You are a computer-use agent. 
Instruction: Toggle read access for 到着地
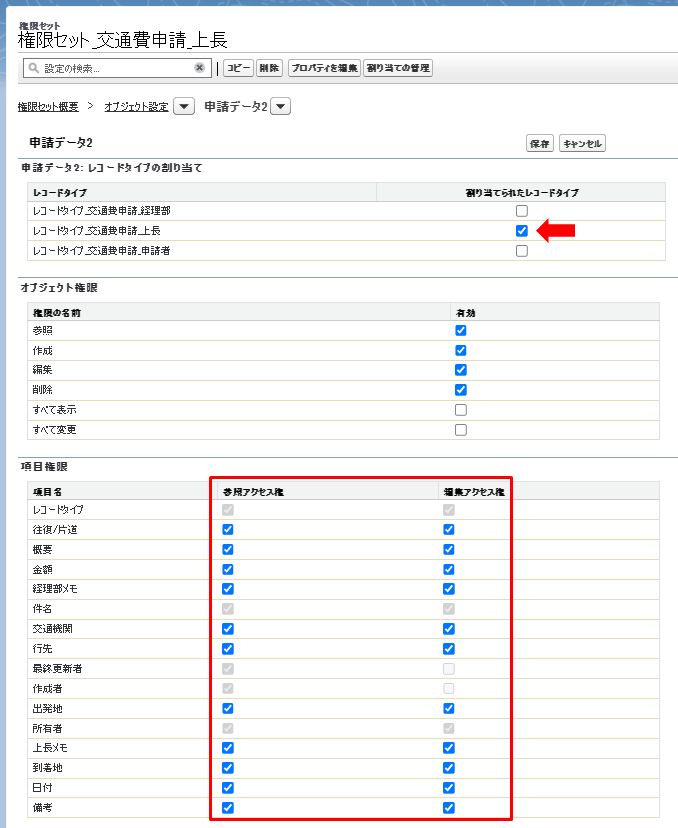coord(228,768)
